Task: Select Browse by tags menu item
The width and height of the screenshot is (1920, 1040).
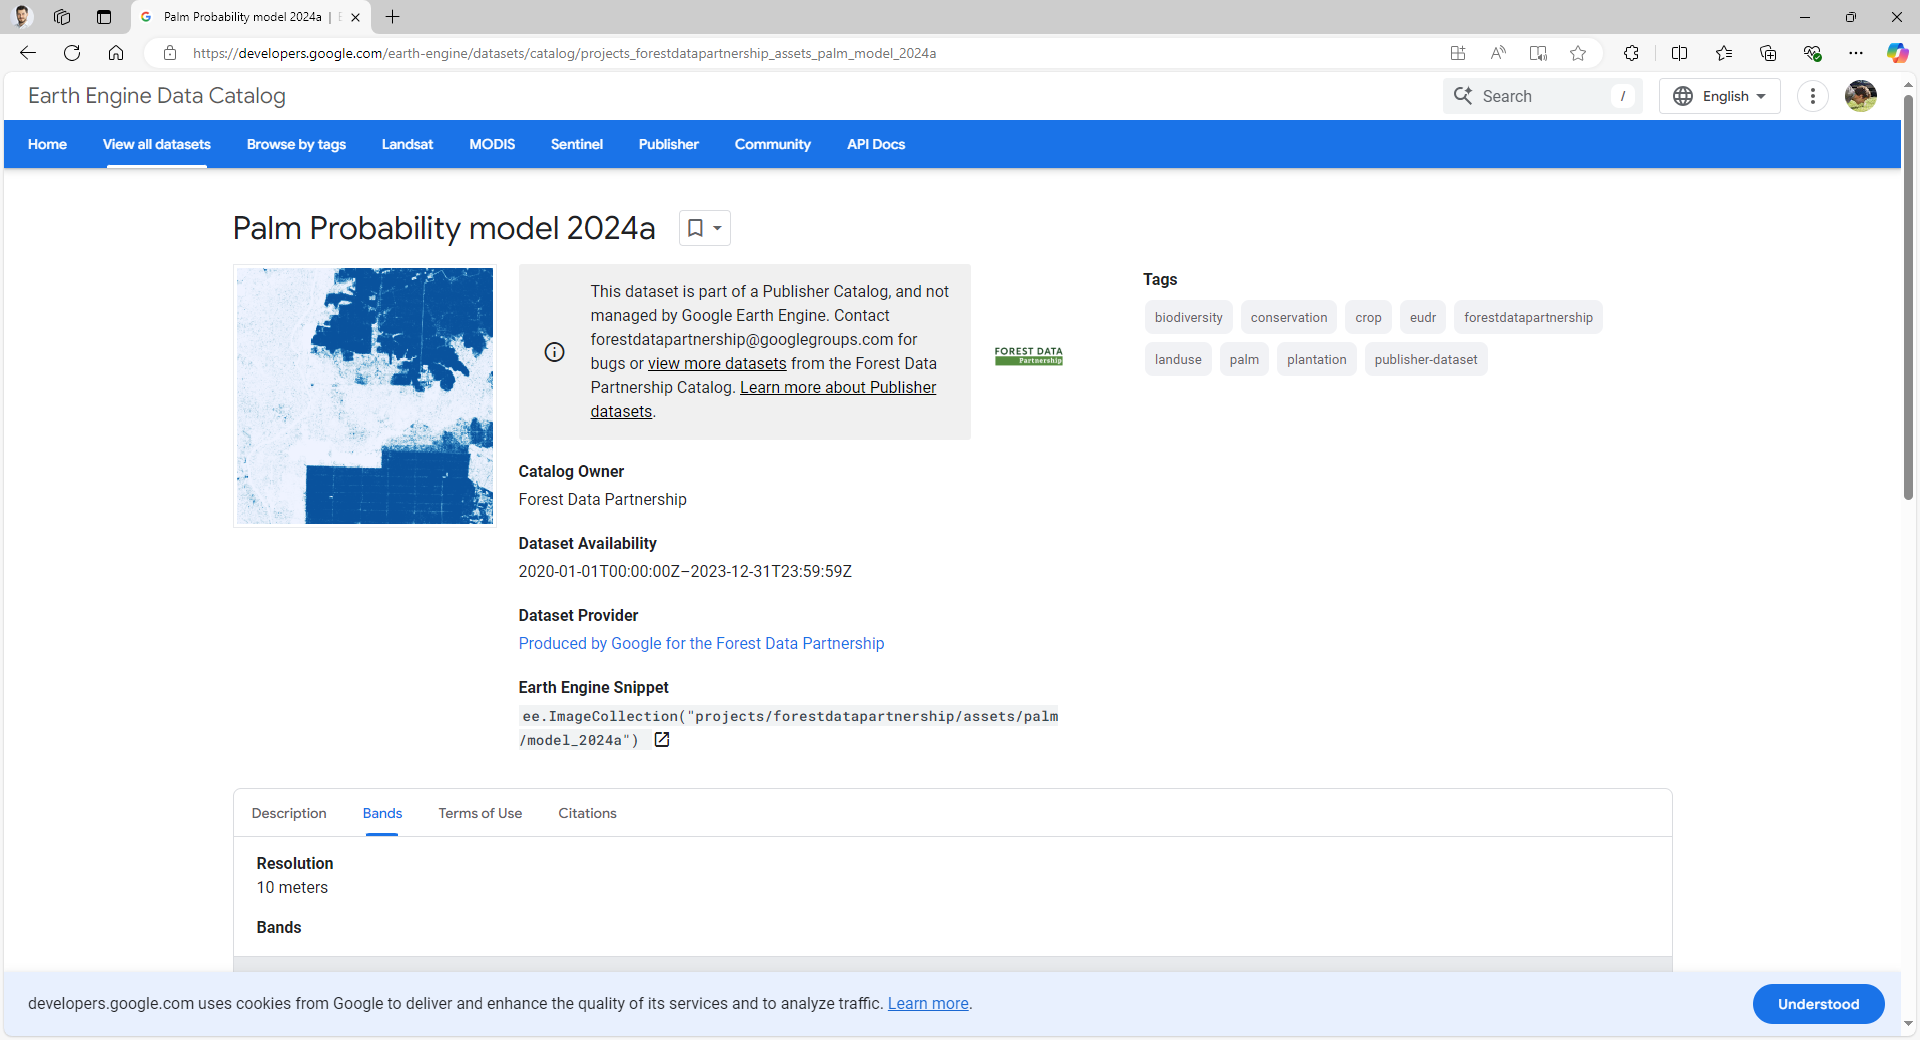Action: coord(296,144)
